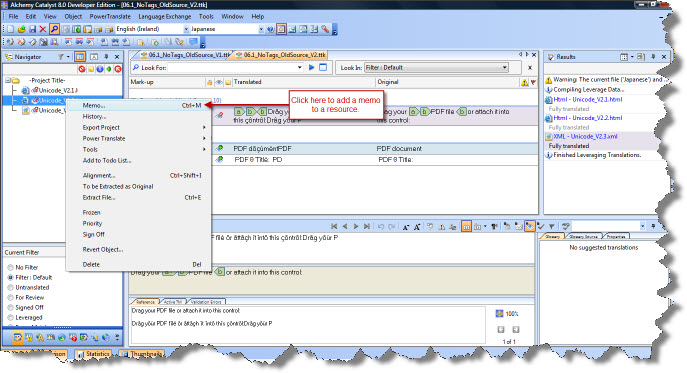The image size is (687, 373).
Task: Toggle the highlighted Navigator view mode button
Action: [x=80, y=57]
